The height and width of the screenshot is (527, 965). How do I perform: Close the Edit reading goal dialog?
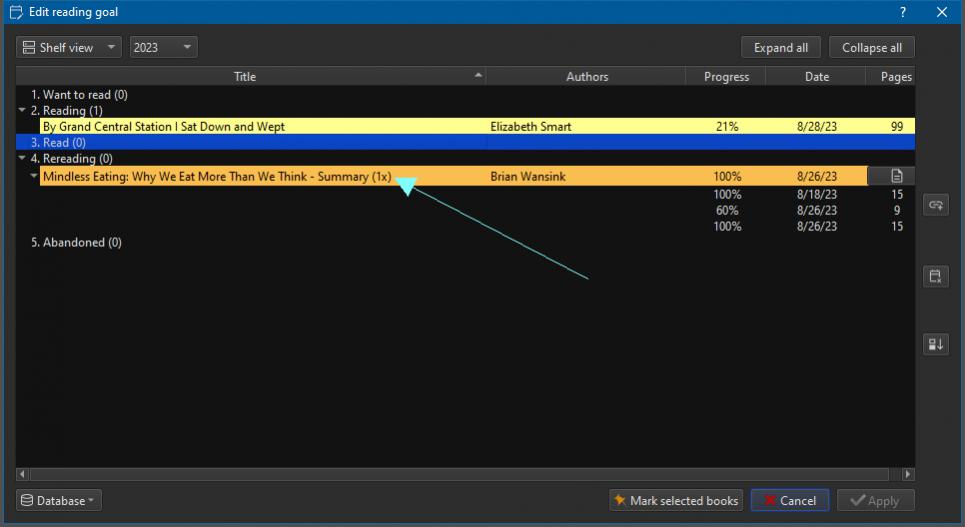(942, 12)
